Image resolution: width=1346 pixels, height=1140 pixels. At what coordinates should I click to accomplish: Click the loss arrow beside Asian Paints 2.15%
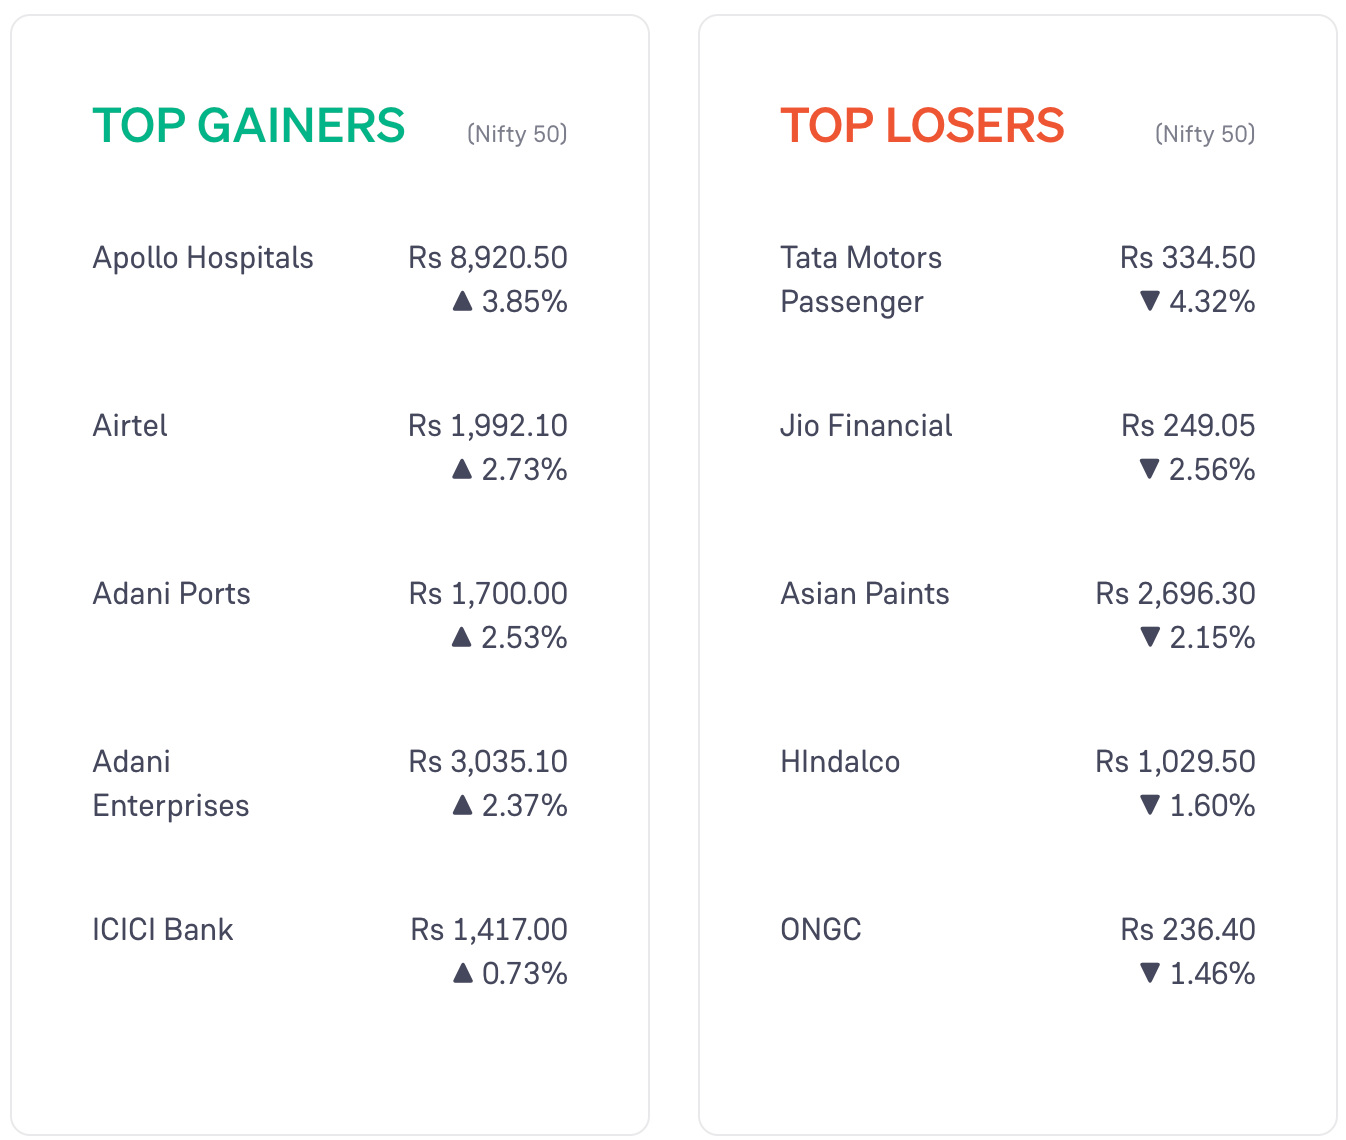[1150, 637]
